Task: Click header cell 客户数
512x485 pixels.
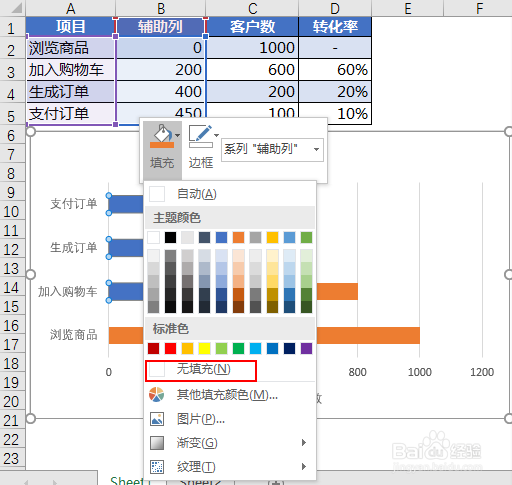Action: 252,27
